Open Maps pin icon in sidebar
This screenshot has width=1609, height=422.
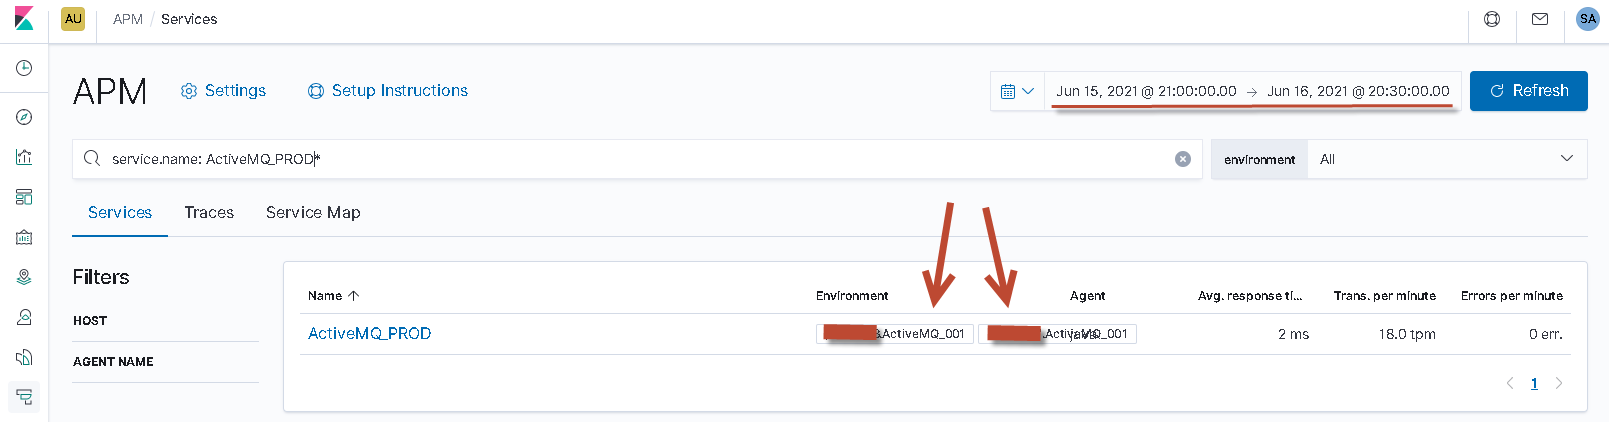24,277
